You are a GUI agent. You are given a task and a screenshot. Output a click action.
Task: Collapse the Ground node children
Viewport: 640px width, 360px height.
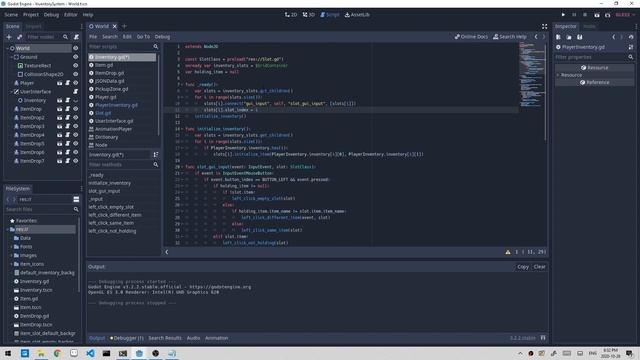pyautogui.click(x=11, y=57)
